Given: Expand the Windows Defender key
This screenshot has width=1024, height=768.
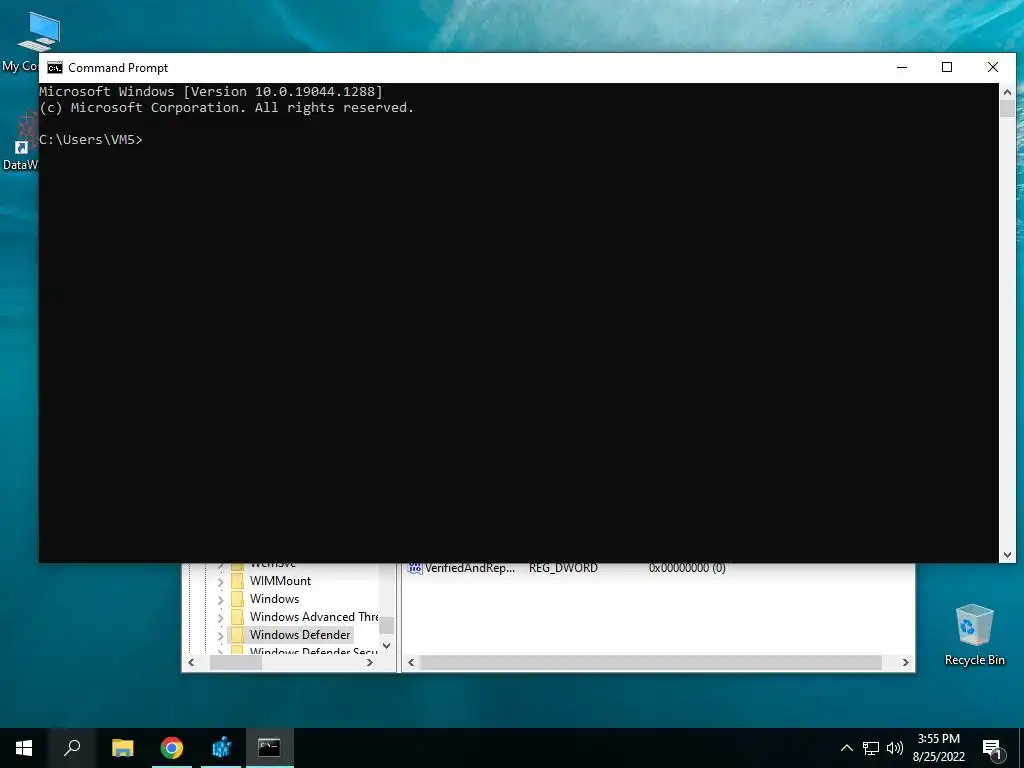Looking at the screenshot, I should pos(221,635).
